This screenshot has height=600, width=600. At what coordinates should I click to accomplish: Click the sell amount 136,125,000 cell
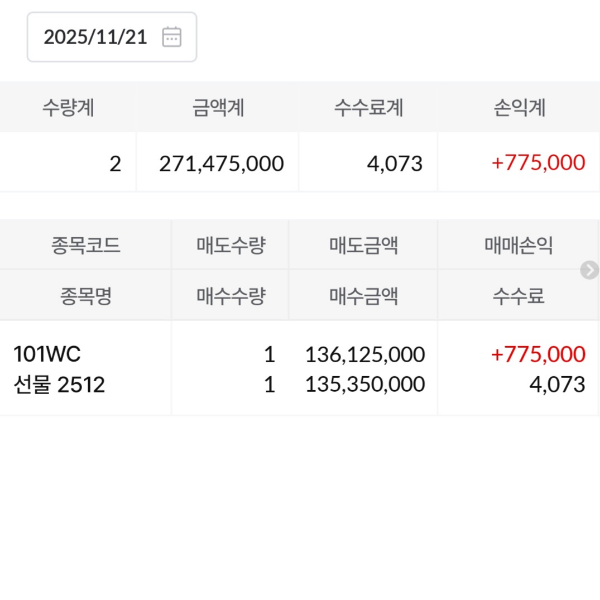tap(364, 354)
